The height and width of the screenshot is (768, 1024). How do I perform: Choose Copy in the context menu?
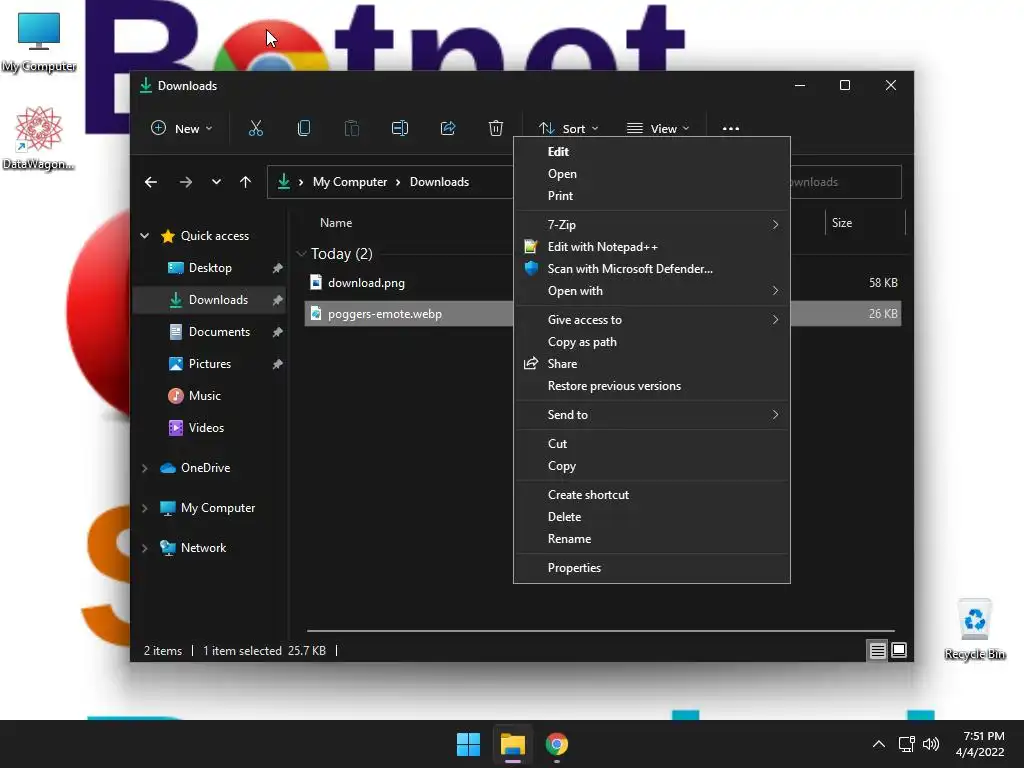pos(652,466)
